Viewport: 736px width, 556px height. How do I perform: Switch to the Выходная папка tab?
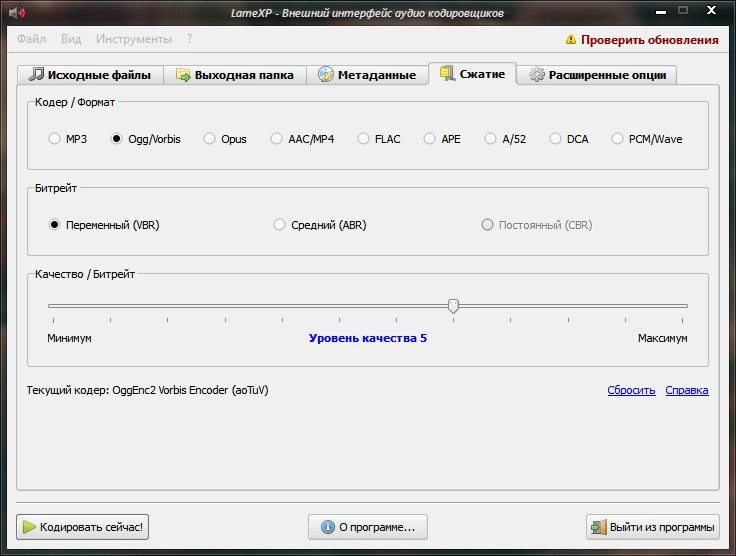coord(235,75)
